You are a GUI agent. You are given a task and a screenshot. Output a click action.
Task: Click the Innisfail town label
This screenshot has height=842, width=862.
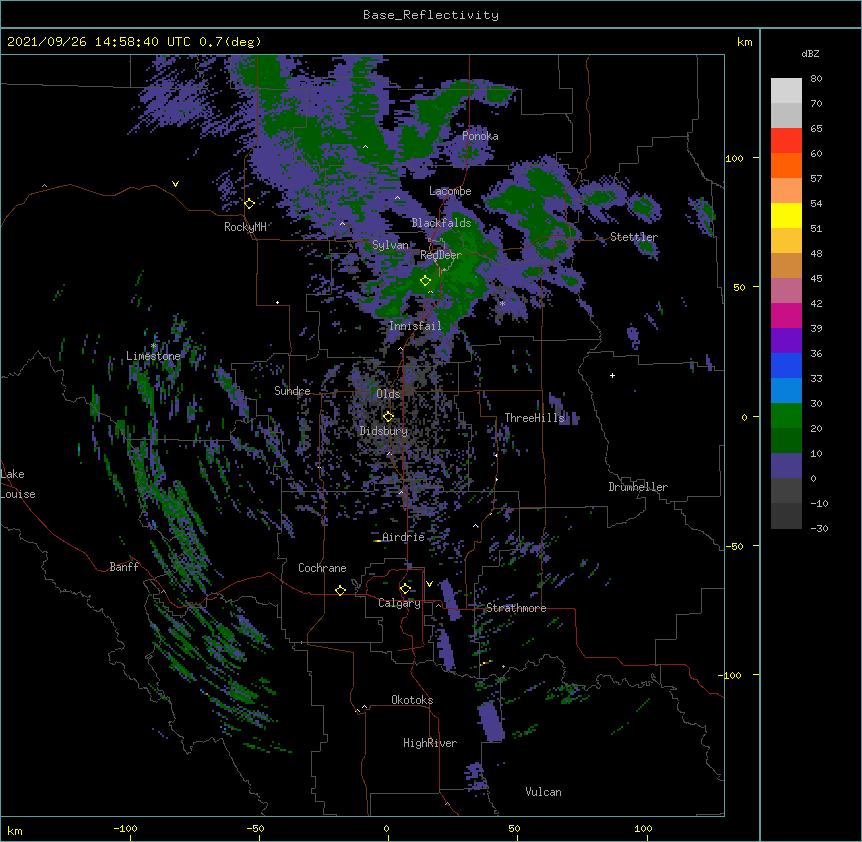[415, 326]
